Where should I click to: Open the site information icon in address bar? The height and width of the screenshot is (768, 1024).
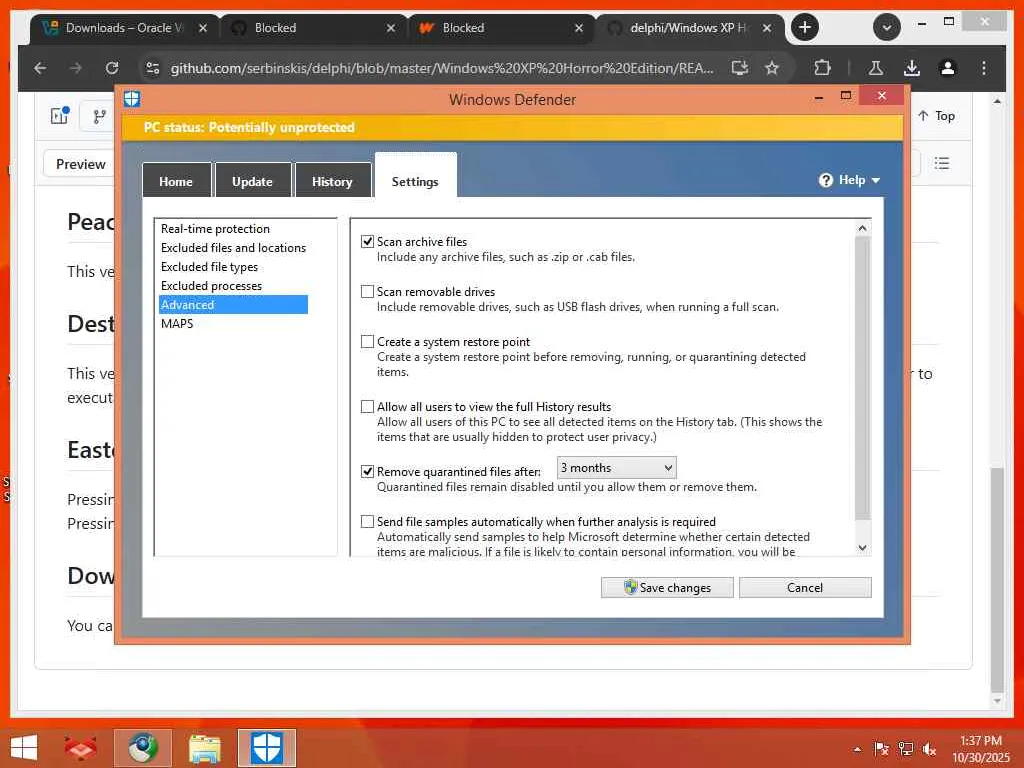coord(153,68)
